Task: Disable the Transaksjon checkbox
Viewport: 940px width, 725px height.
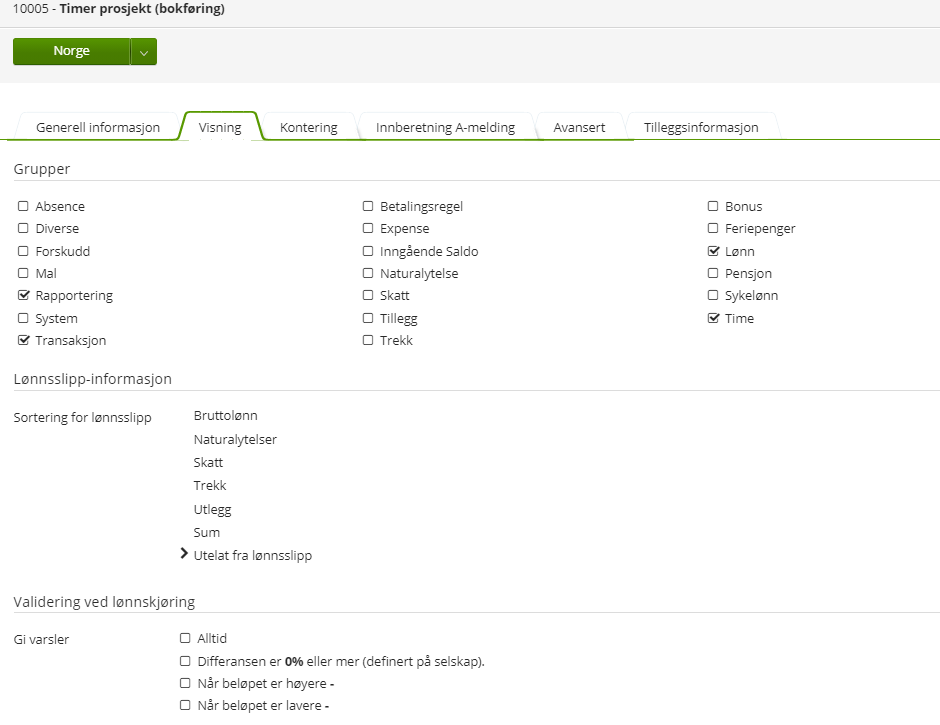Action: pyautogui.click(x=23, y=340)
